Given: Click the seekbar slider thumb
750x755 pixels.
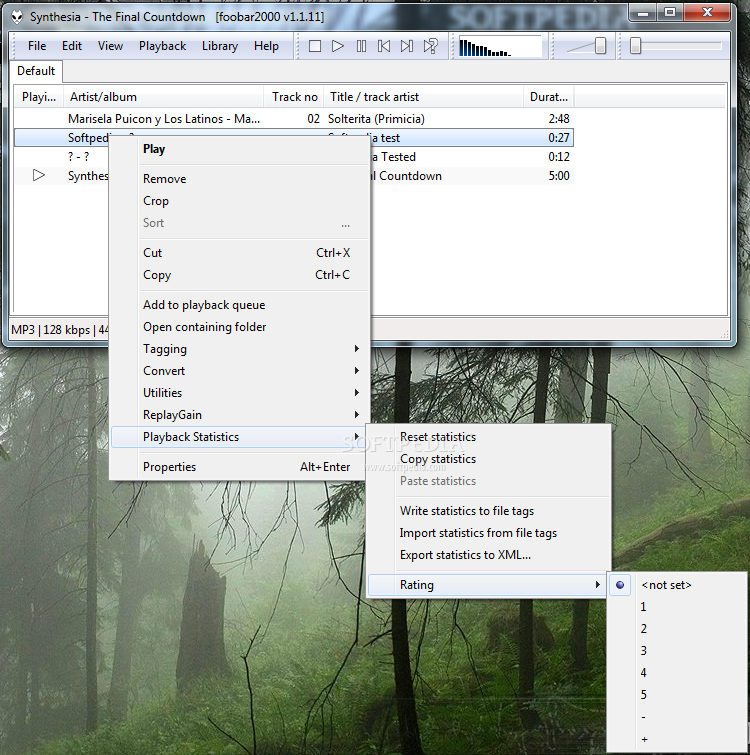Looking at the screenshot, I should pos(635,46).
